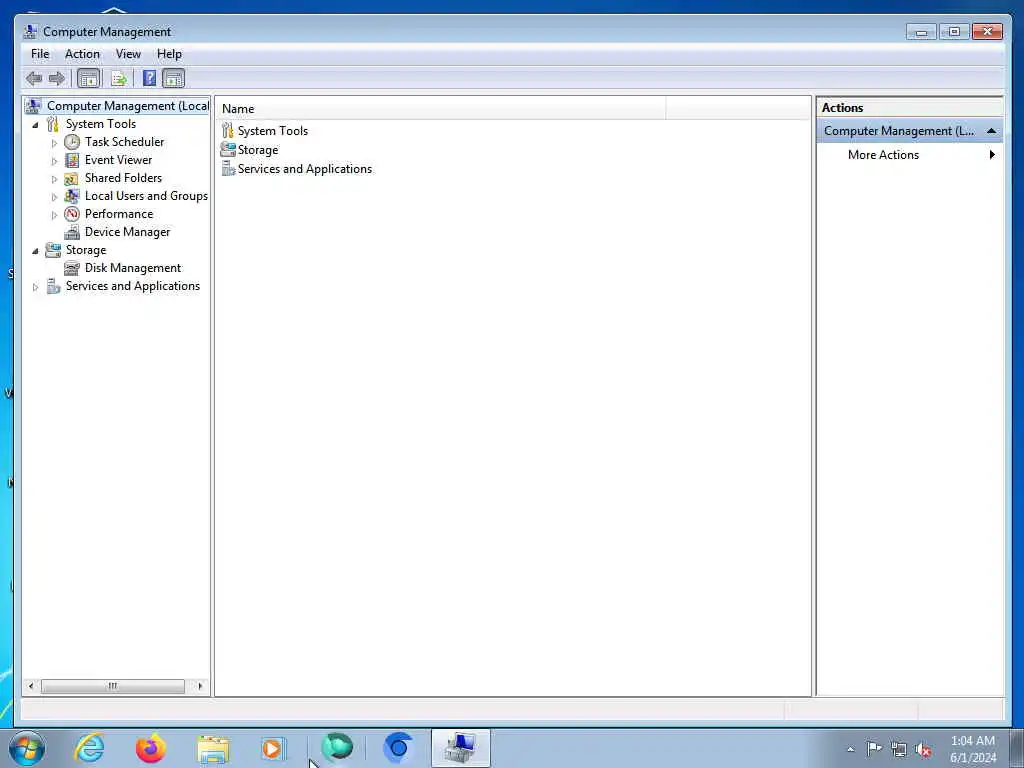Image resolution: width=1024 pixels, height=768 pixels.
Task: Click right arrow of tree horizontal scrollbar
Action: tap(200, 686)
